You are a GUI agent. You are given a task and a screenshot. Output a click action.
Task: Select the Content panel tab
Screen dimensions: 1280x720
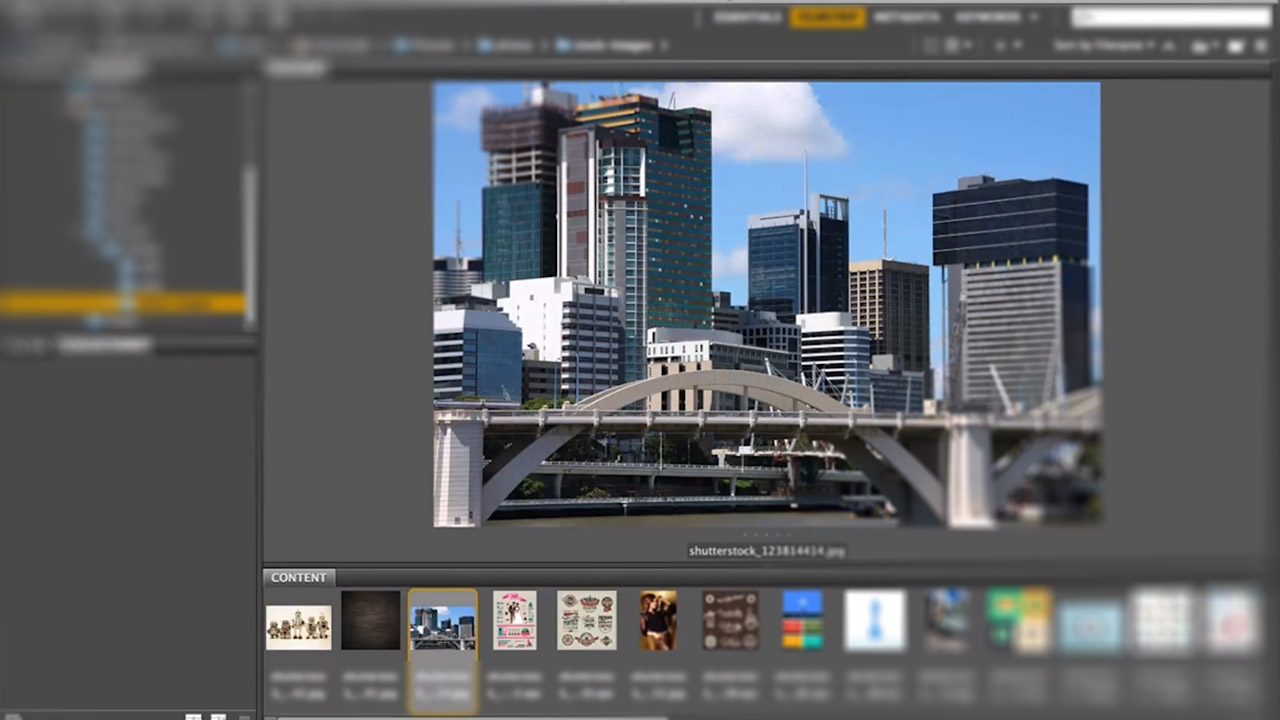(x=298, y=577)
